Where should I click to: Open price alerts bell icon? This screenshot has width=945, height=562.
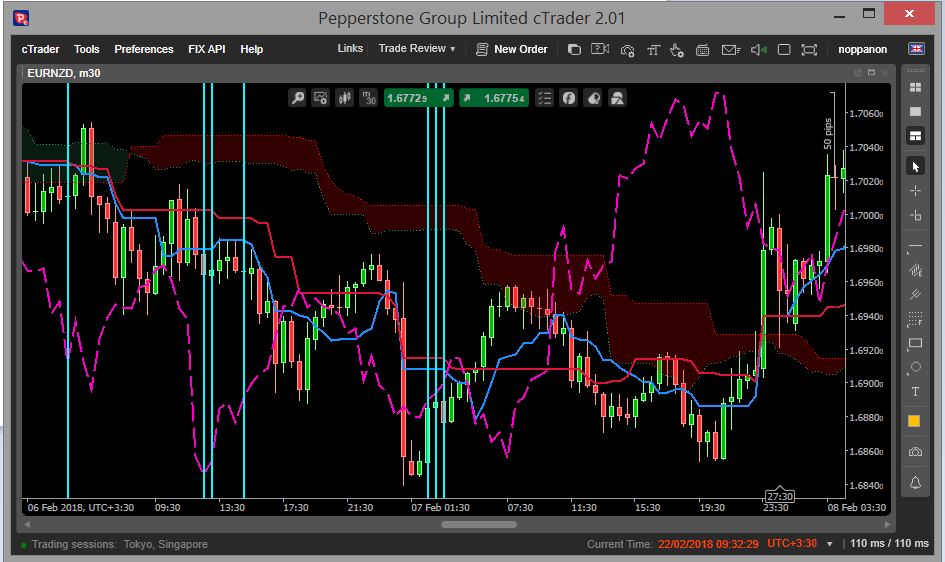(x=915, y=482)
